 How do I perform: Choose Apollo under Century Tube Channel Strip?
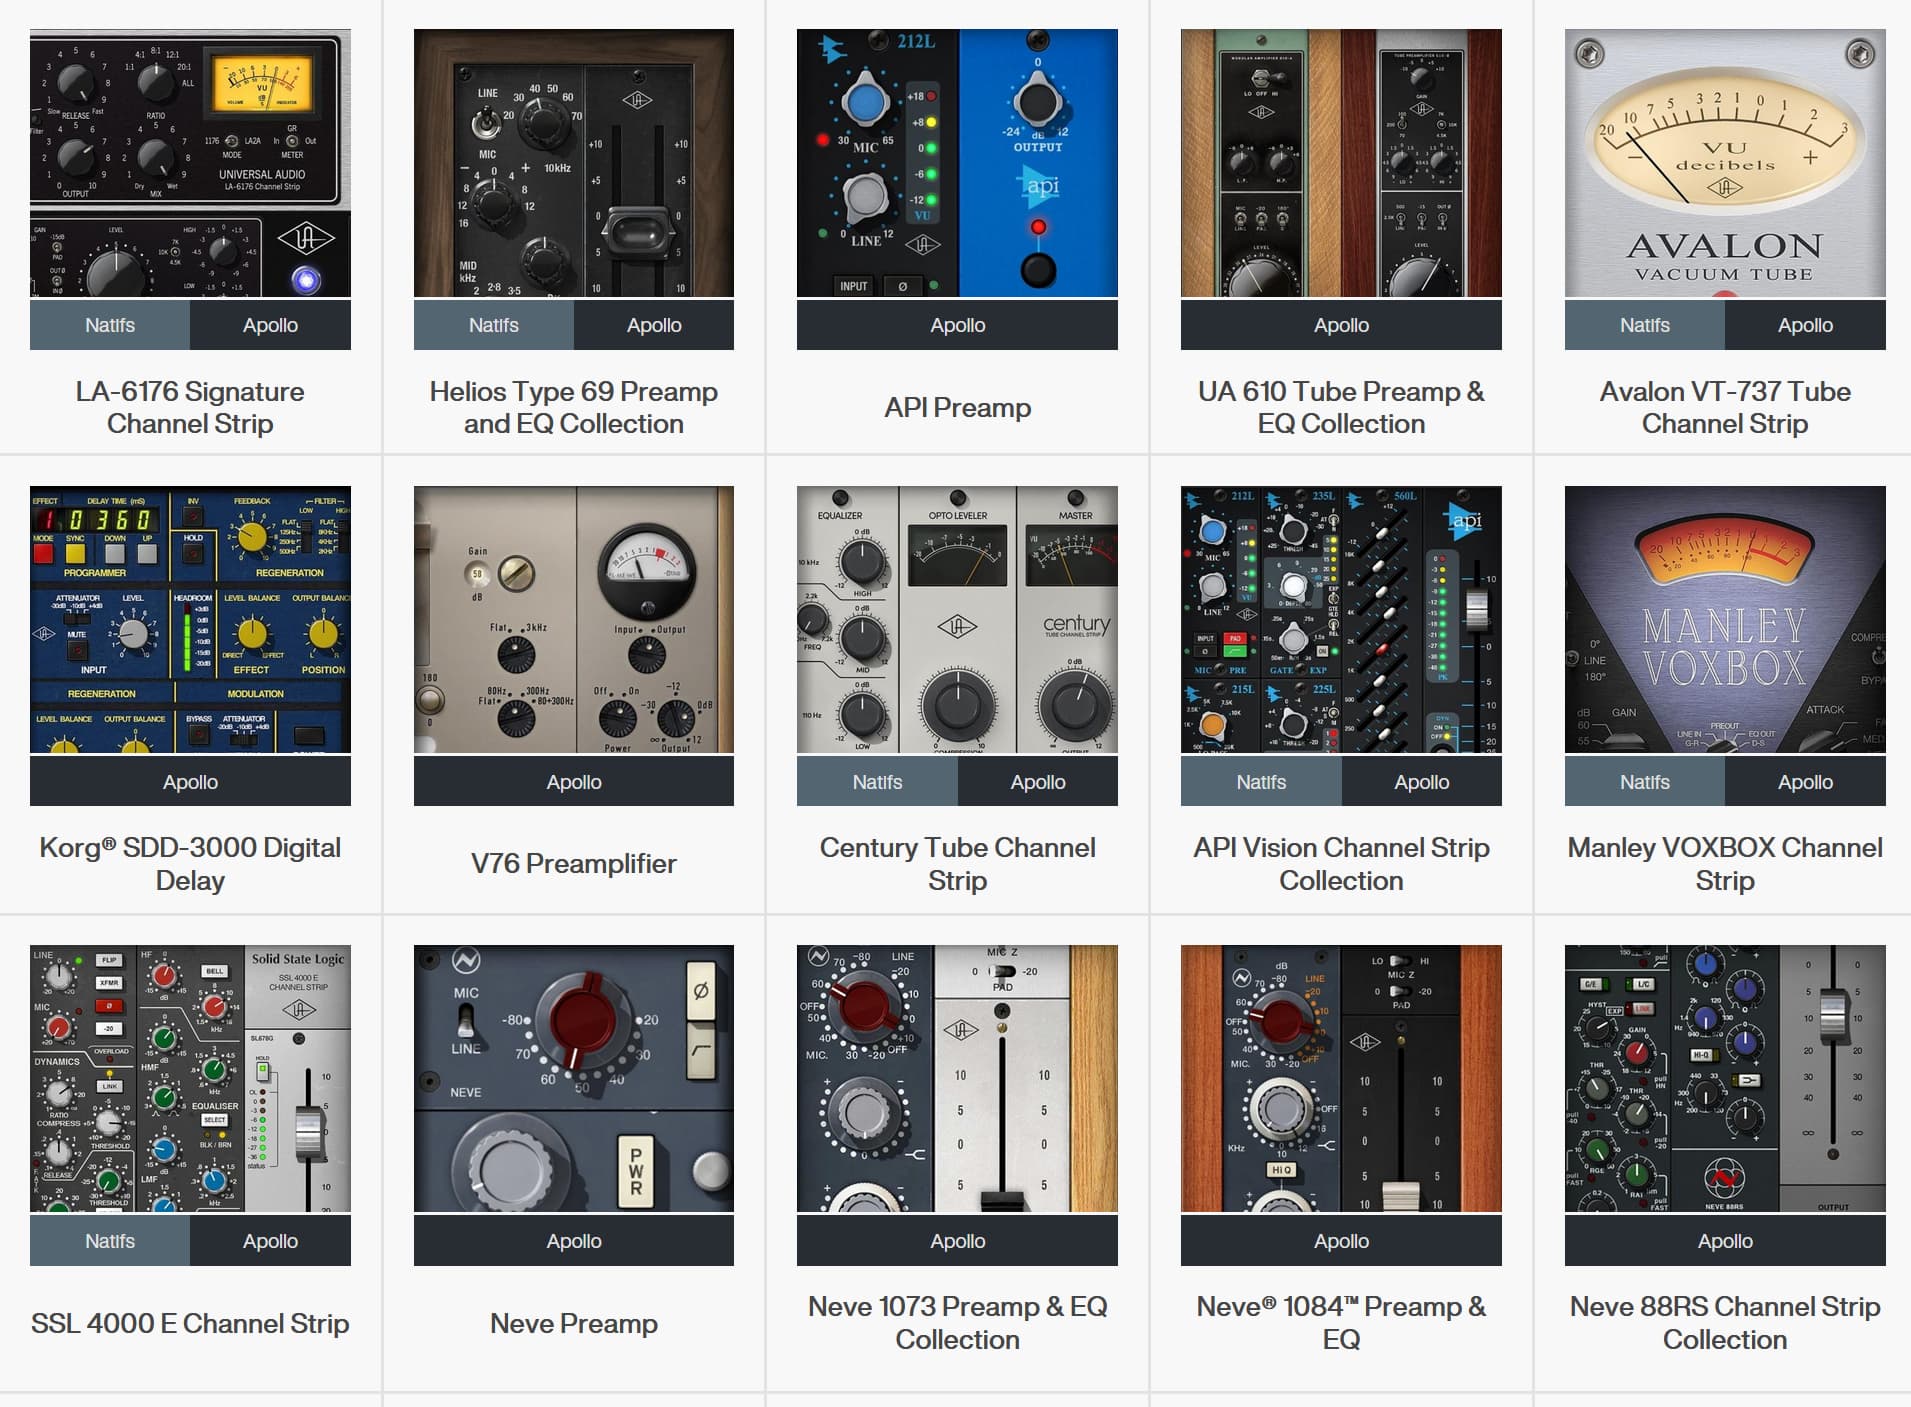pyautogui.click(x=1038, y=782)
